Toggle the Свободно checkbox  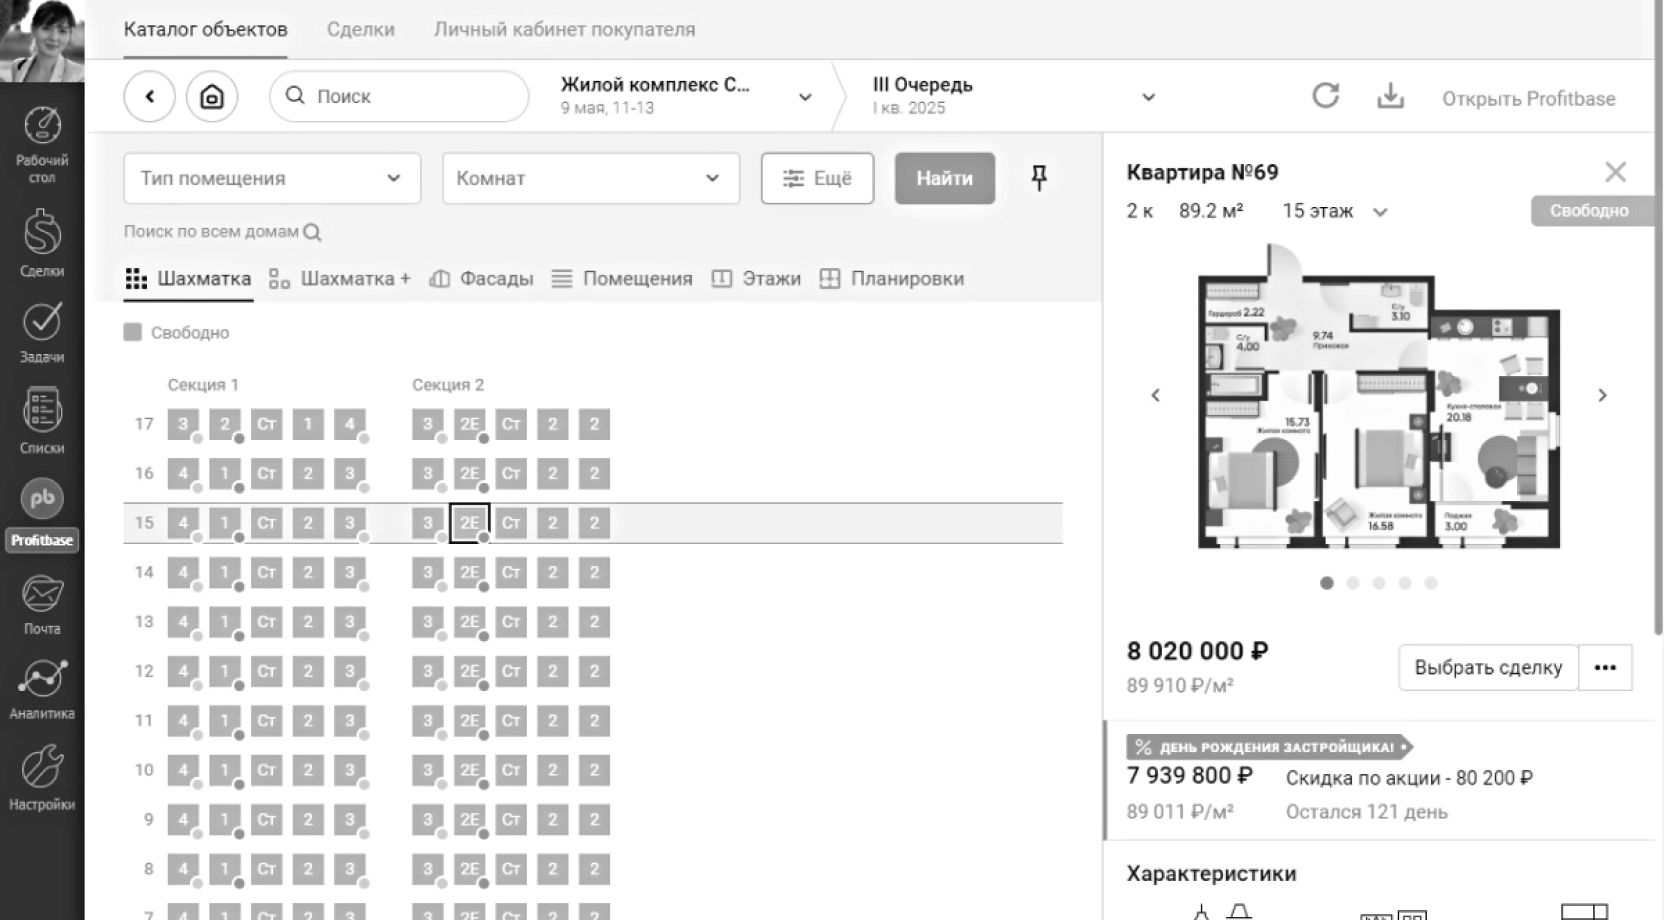click(133, 332)
